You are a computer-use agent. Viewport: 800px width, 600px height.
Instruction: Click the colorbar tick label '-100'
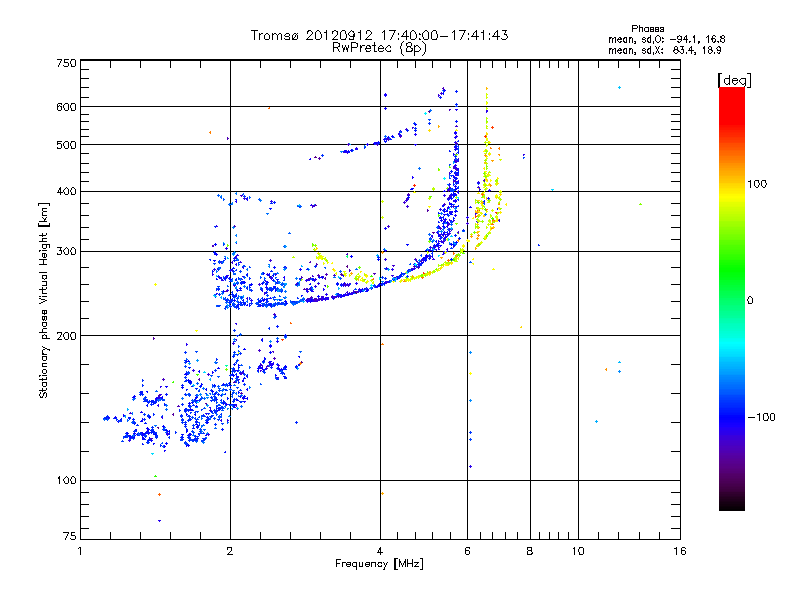761,417
